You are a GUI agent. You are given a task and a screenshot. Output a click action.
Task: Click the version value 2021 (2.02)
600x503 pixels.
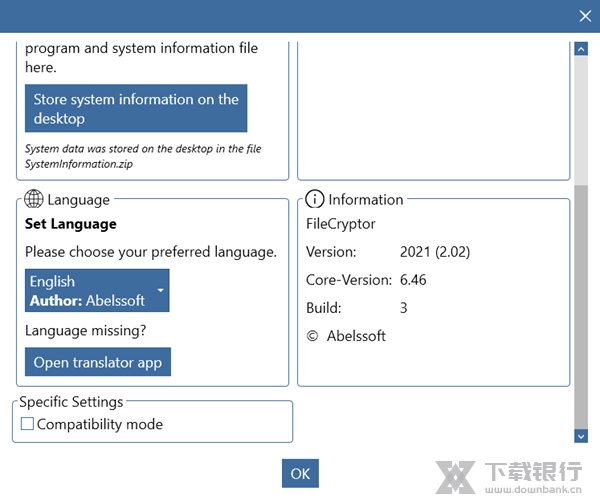[435, 252]
